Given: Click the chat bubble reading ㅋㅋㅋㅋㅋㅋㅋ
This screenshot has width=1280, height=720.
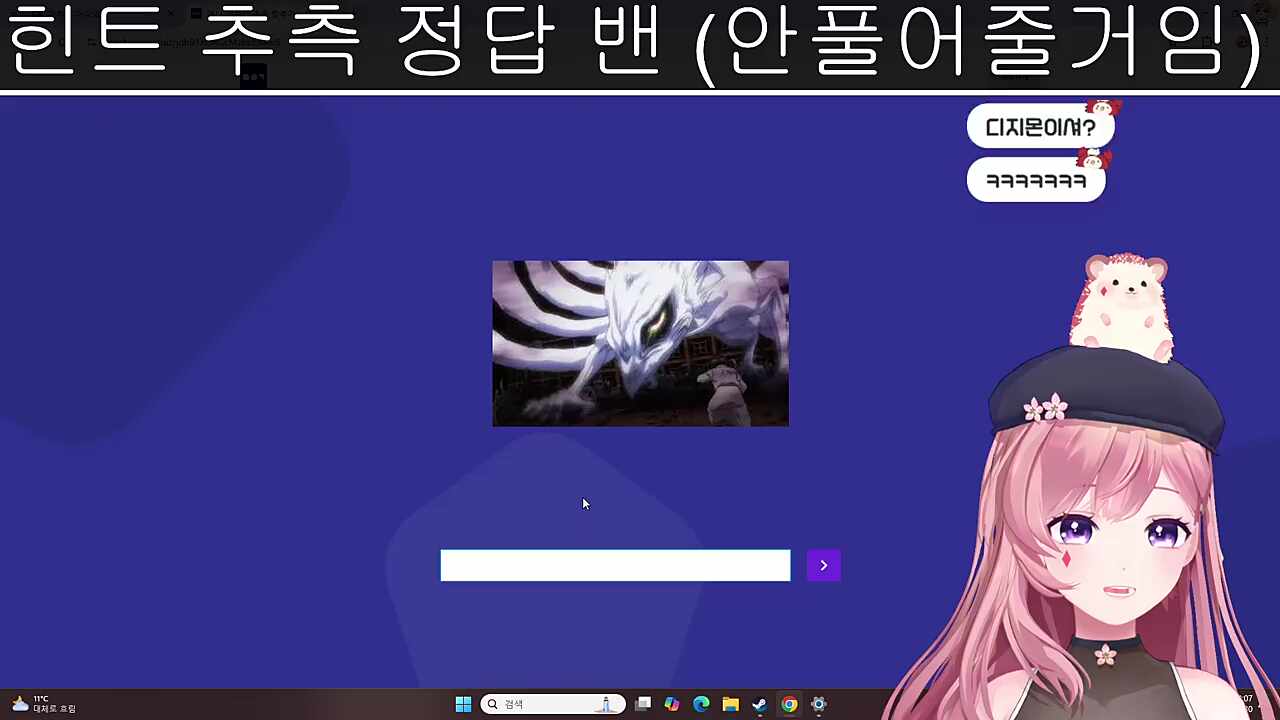Looking at the screenshot, I should point(1036,181).
